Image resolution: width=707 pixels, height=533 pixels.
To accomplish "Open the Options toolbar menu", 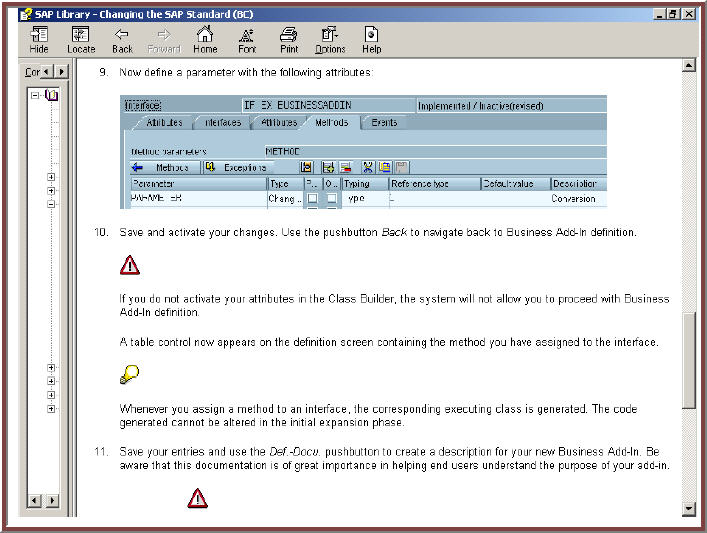I will pos(330,40).
